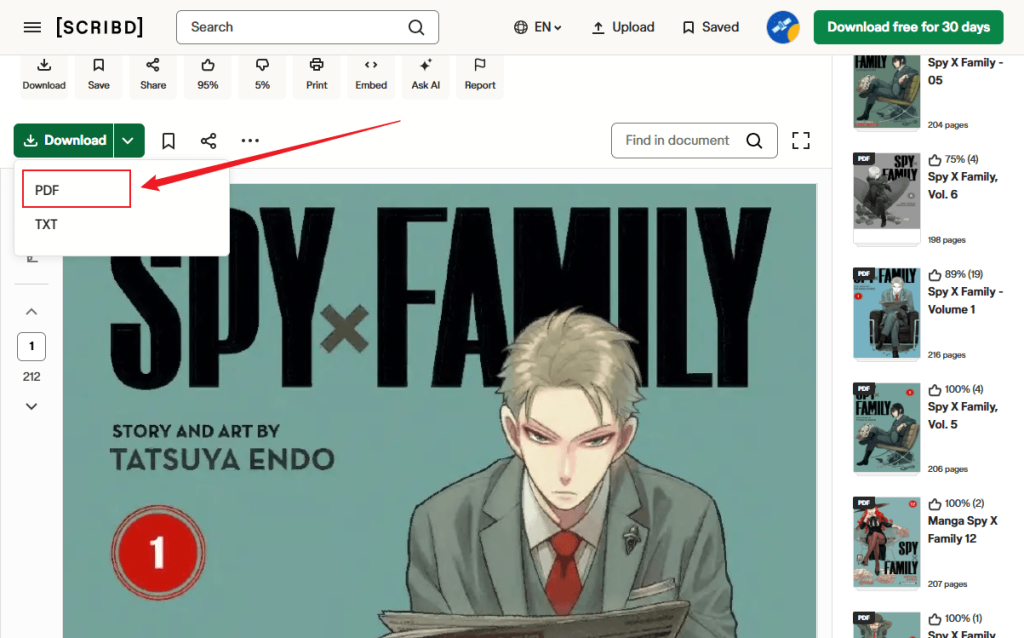This screenshot has height=638, width=1024.
Task: Enter fullscreen view mode
Action: (x=800, y=140)
